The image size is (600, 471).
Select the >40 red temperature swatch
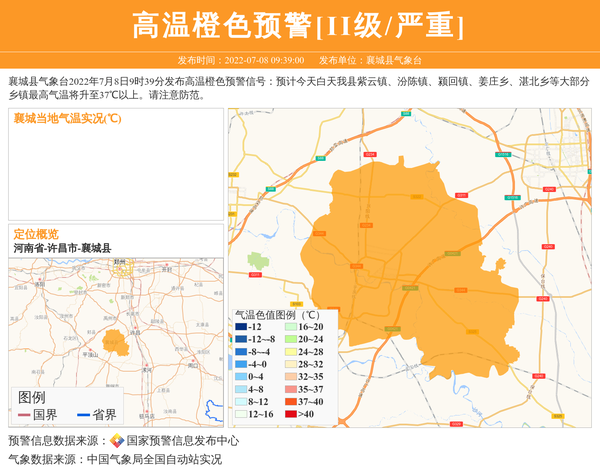[x=288, y=414]
